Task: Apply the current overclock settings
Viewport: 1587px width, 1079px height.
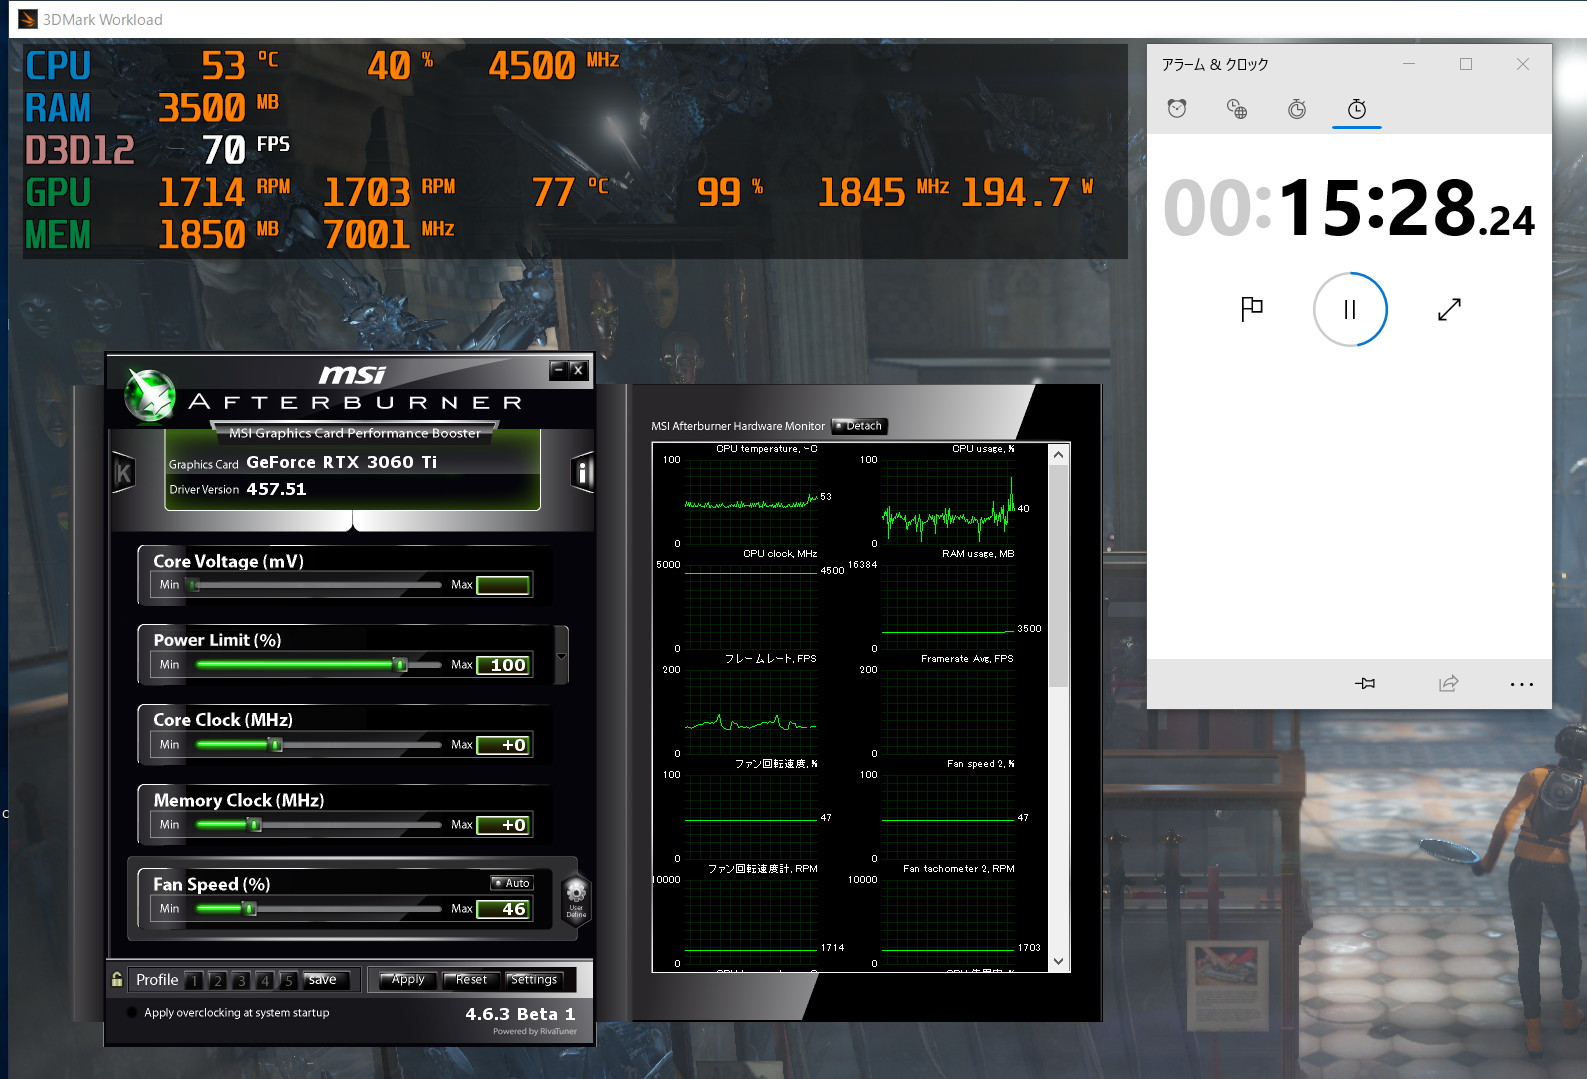Action: tap(408, 980)
